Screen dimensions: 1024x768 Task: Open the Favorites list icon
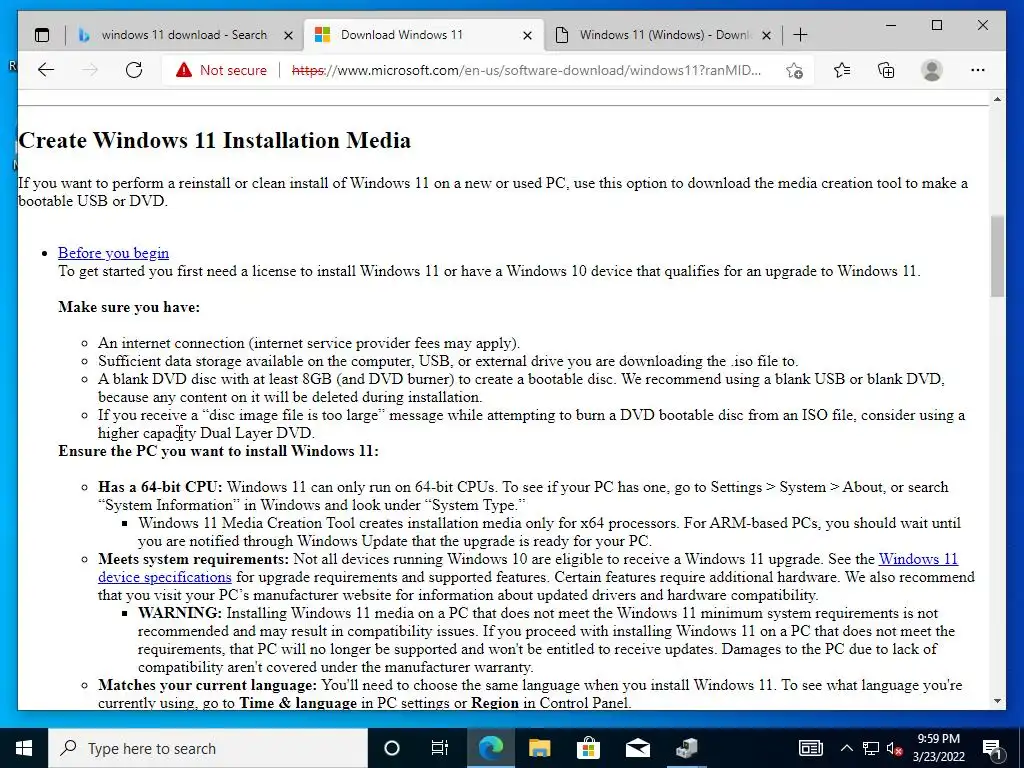coord(842,70)
